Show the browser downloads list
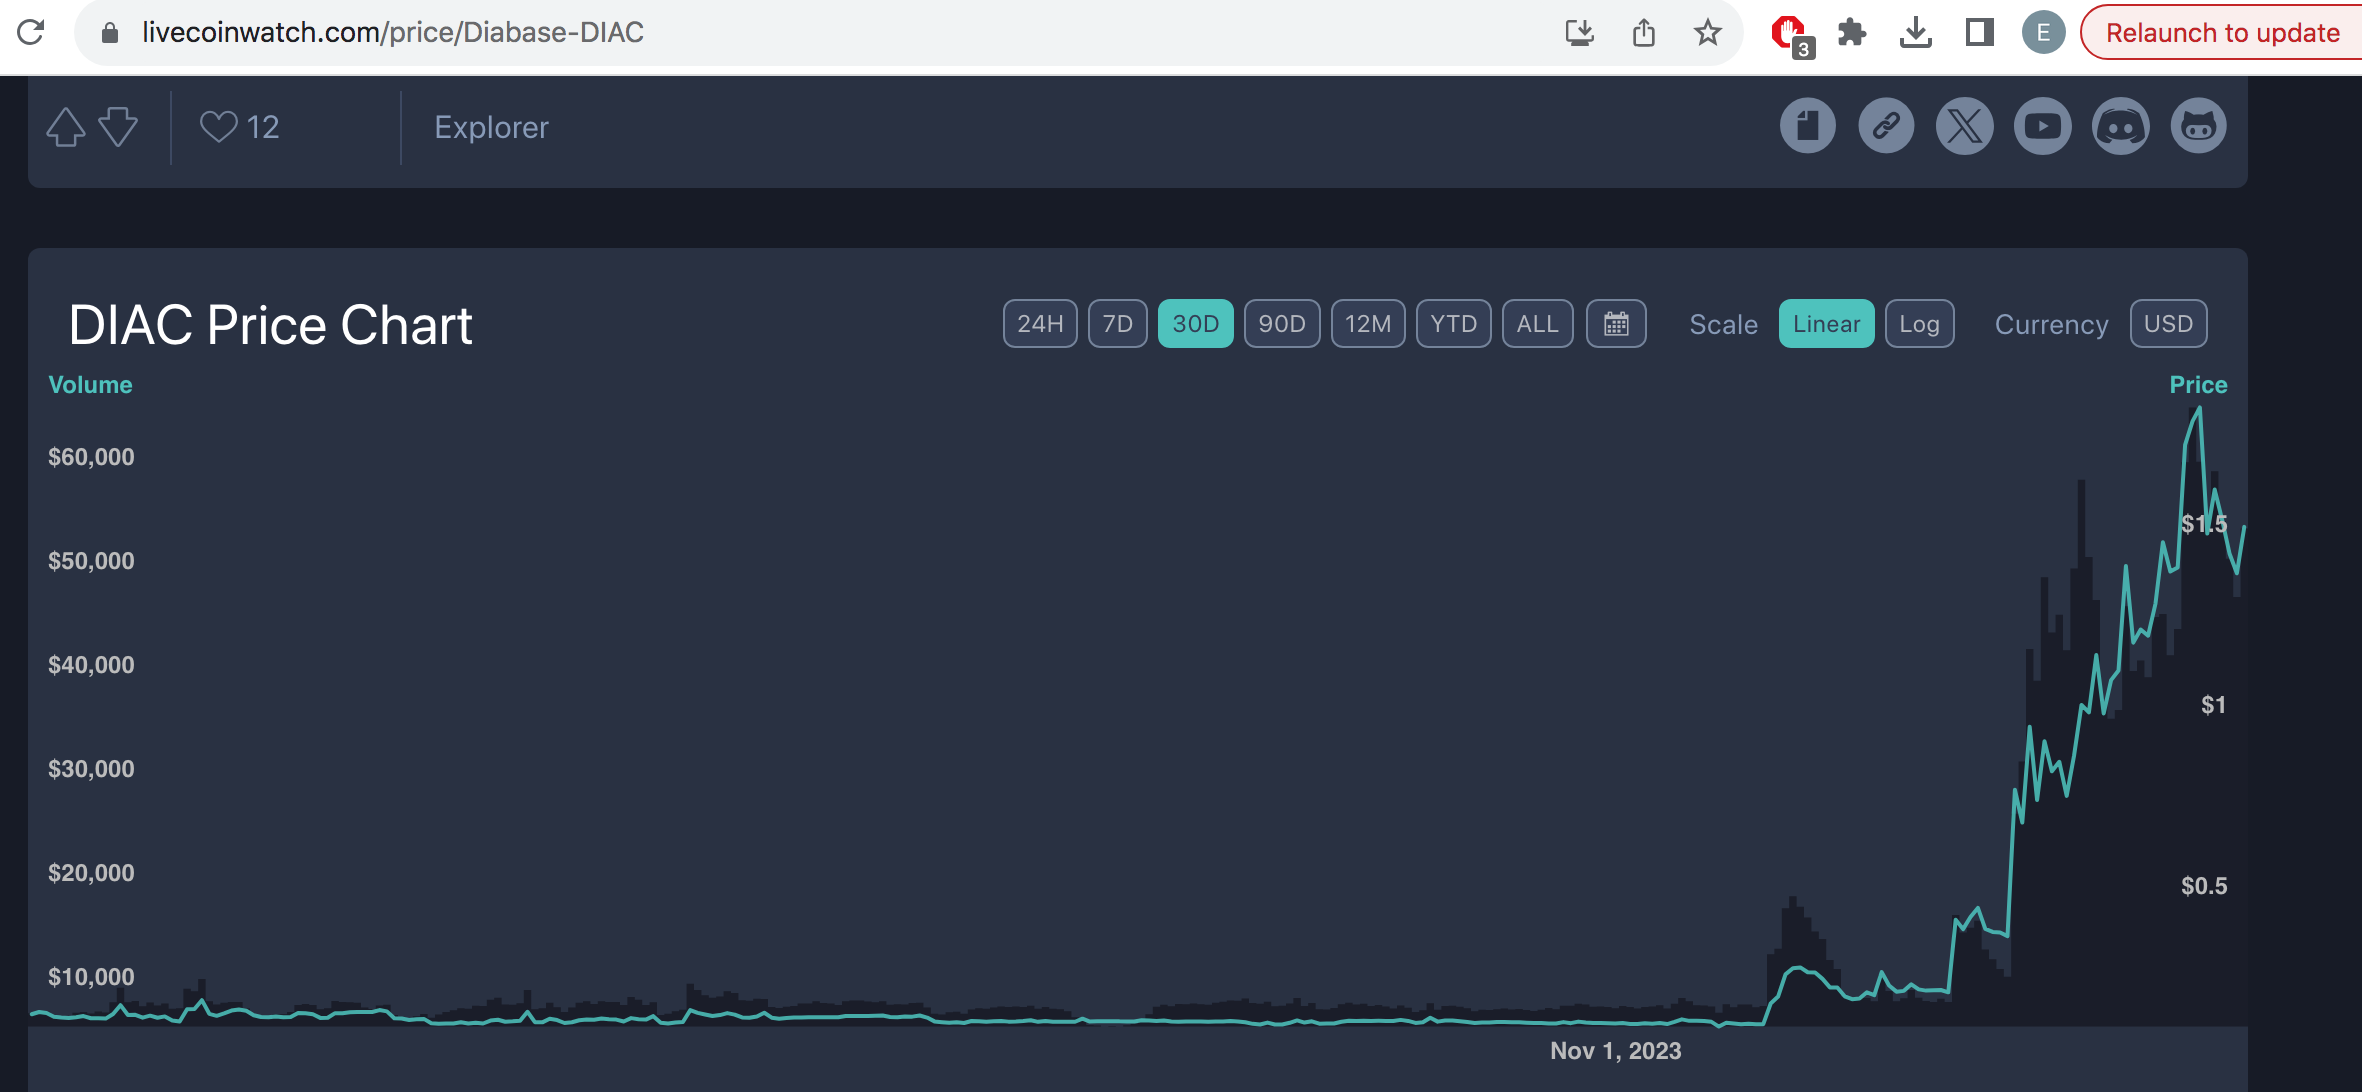Screen dimensions: 2362x1092 1915,33
